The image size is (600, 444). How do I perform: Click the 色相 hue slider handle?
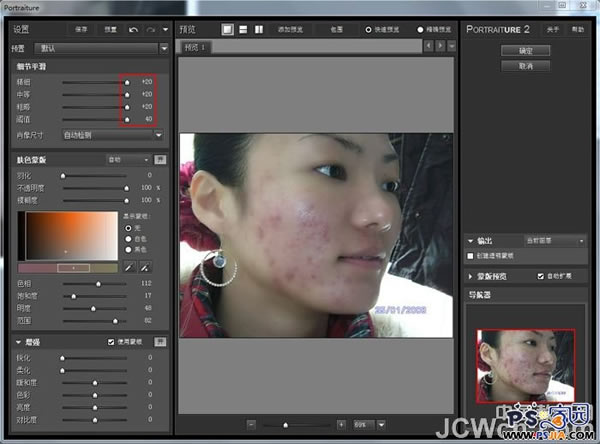98,284
